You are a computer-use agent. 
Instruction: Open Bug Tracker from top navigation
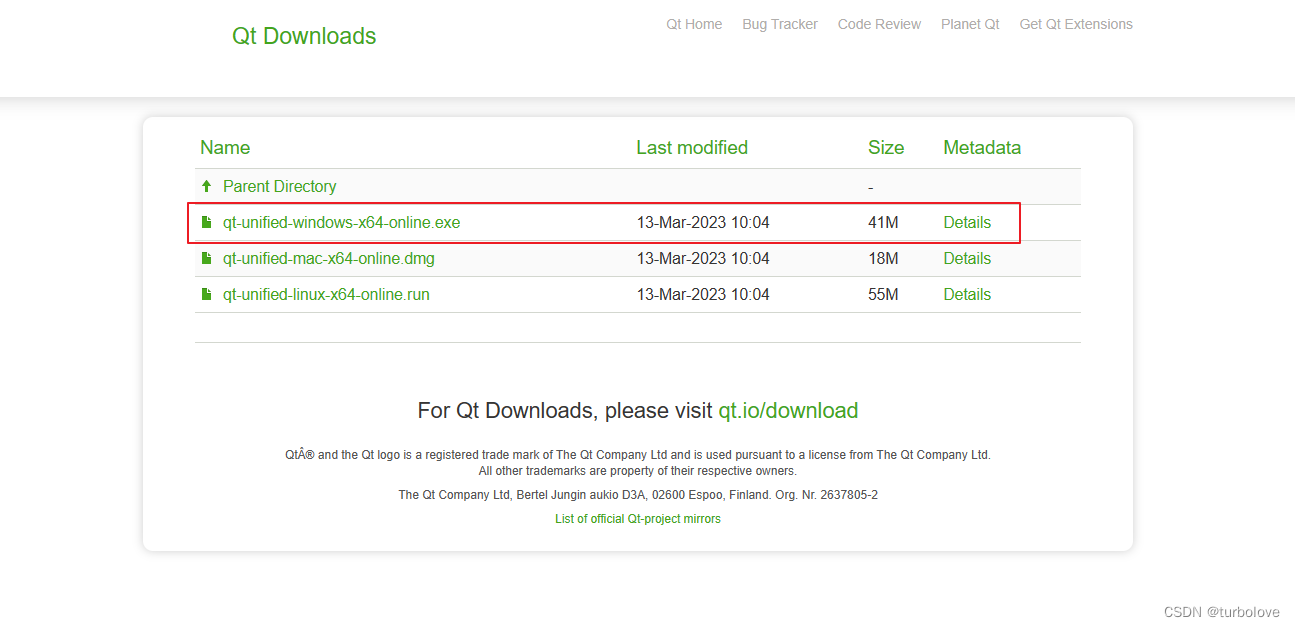click(x=780, y=24)
